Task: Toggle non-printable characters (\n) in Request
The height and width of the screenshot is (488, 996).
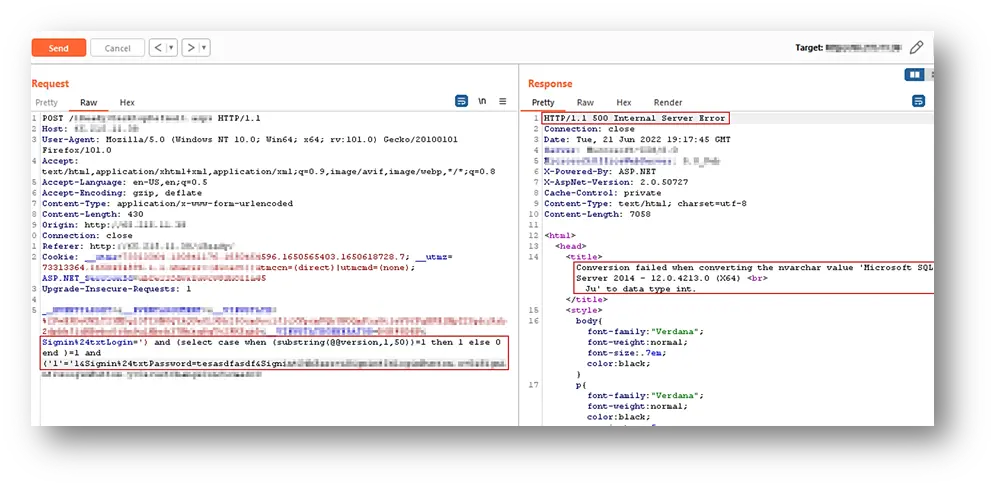Action: coord(482,102)
